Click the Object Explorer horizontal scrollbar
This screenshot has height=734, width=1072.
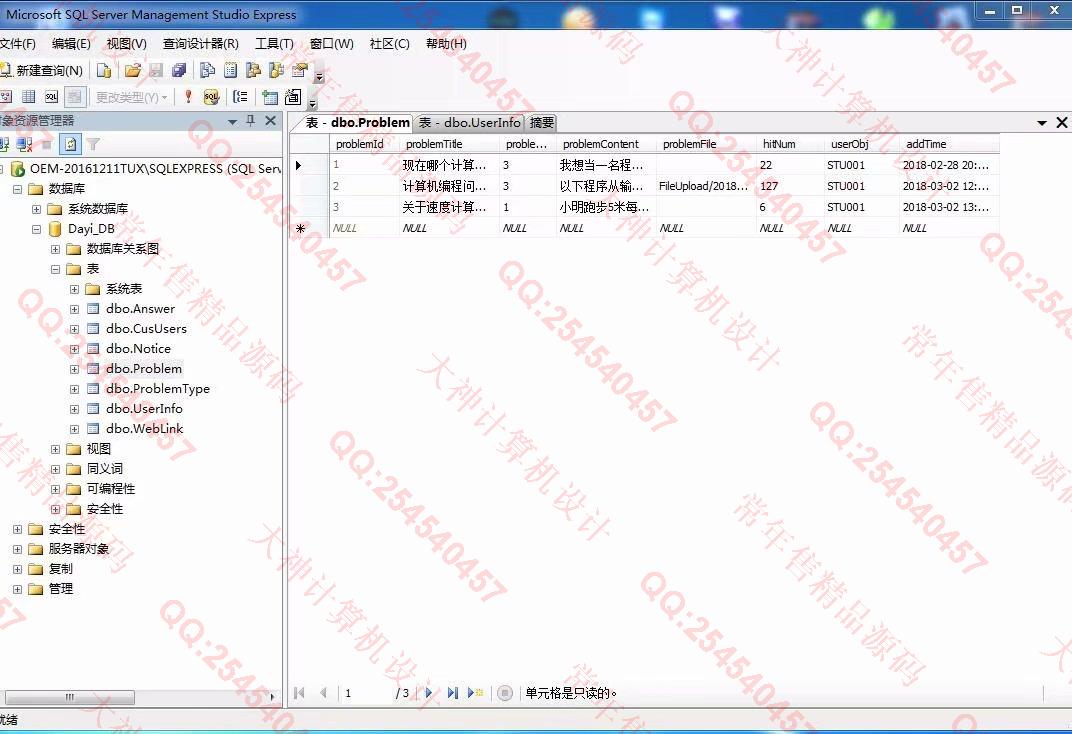(69, 697)
